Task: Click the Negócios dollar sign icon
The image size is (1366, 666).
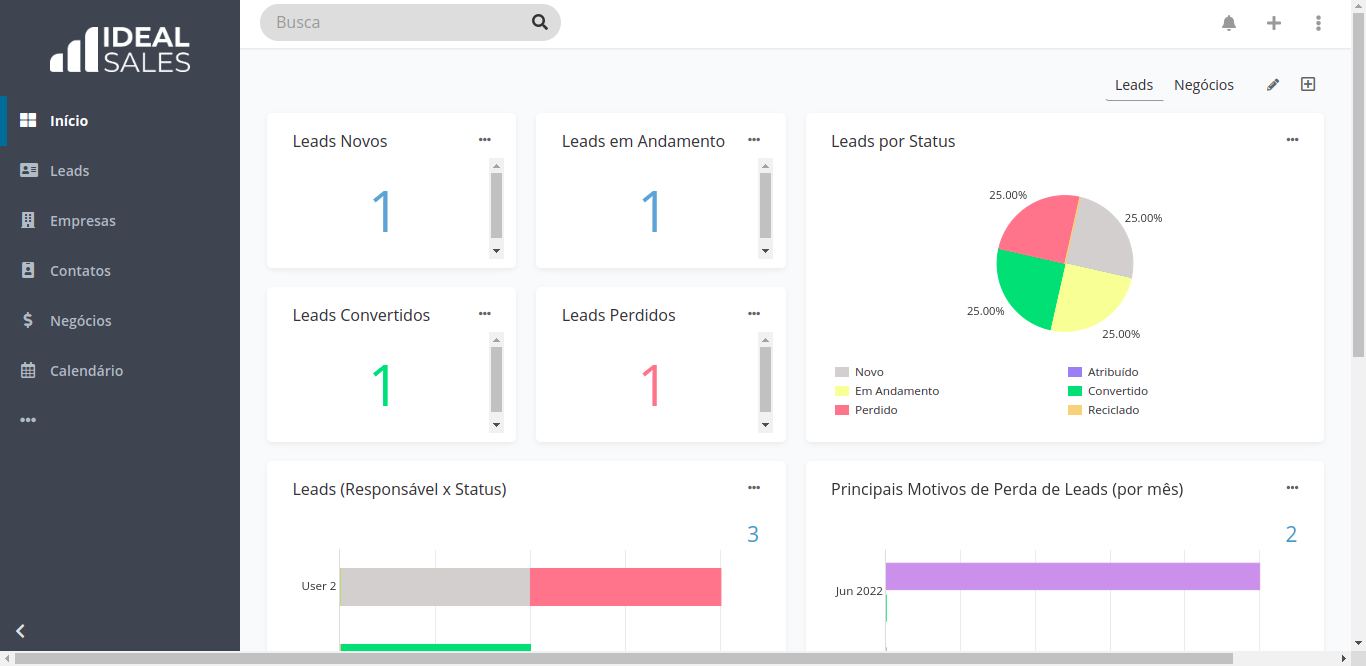Action: (28, 320)
